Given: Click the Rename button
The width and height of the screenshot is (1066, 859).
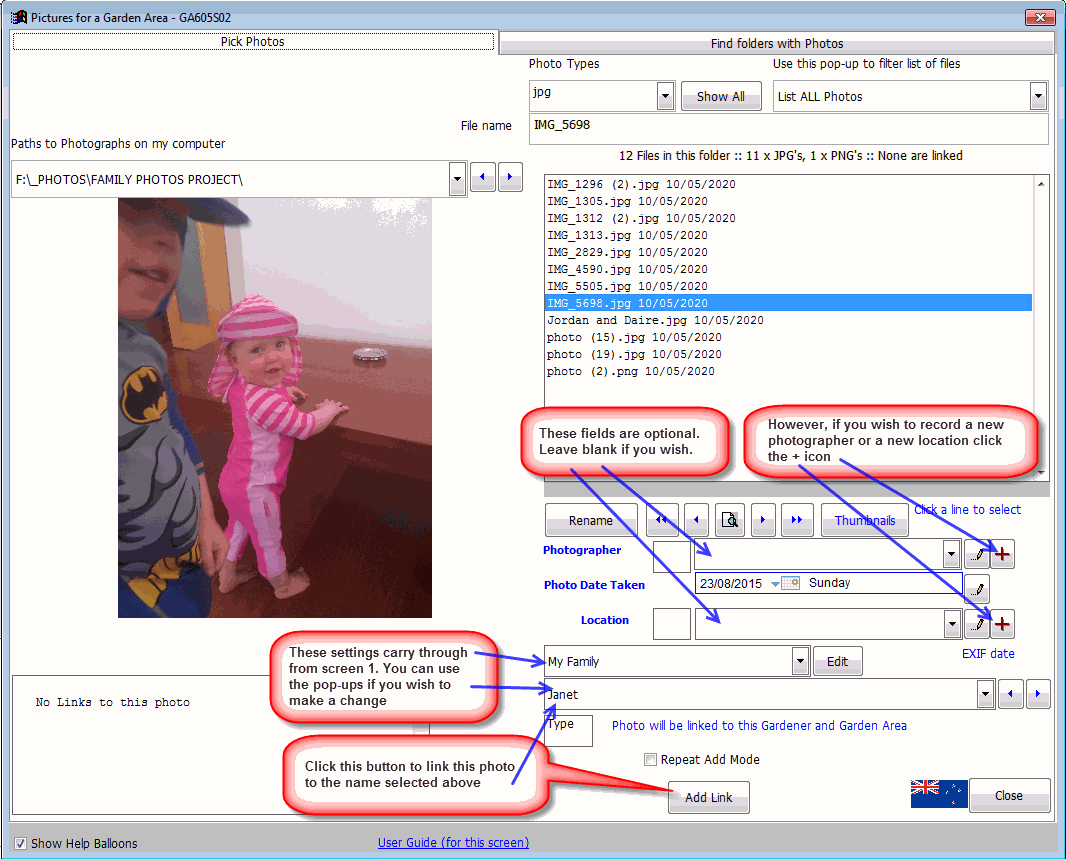Looking at the screenshot, I should click(x=591, y=521).
